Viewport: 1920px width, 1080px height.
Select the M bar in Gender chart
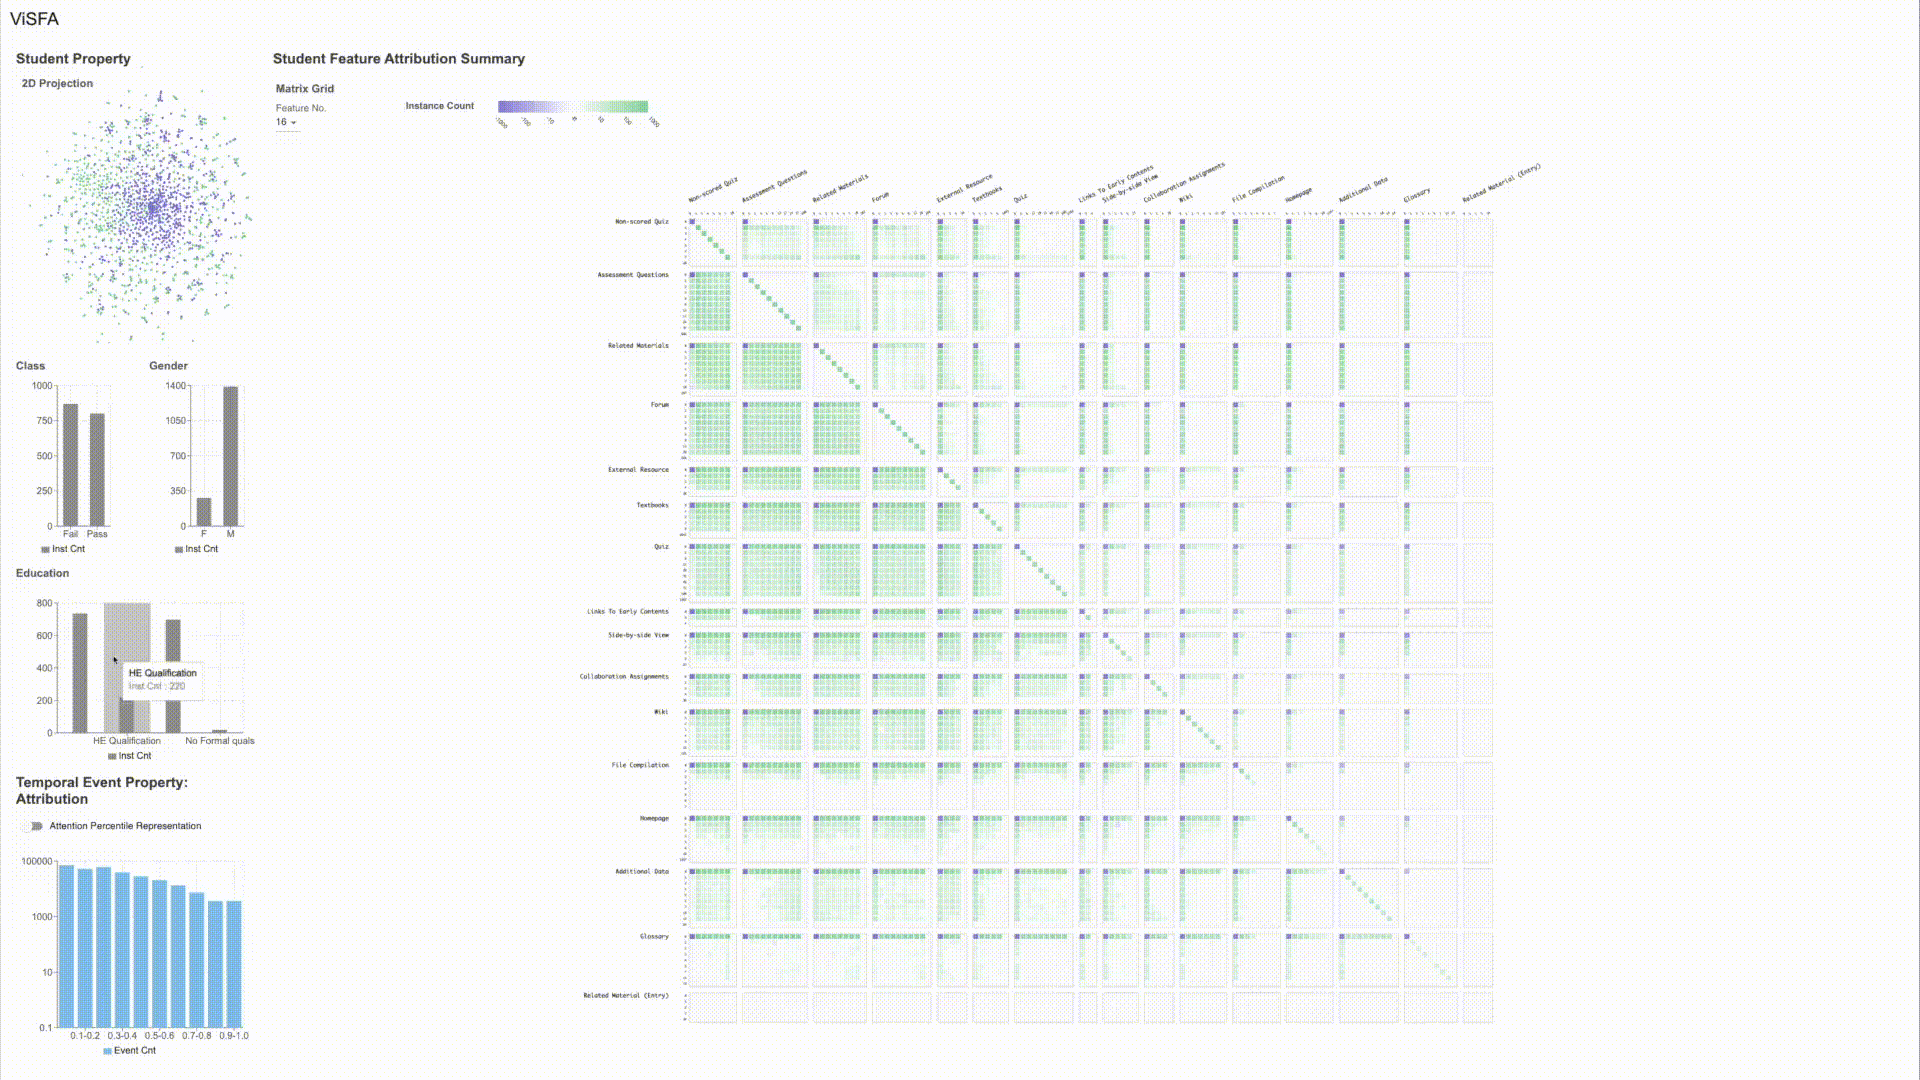[230, 455]
